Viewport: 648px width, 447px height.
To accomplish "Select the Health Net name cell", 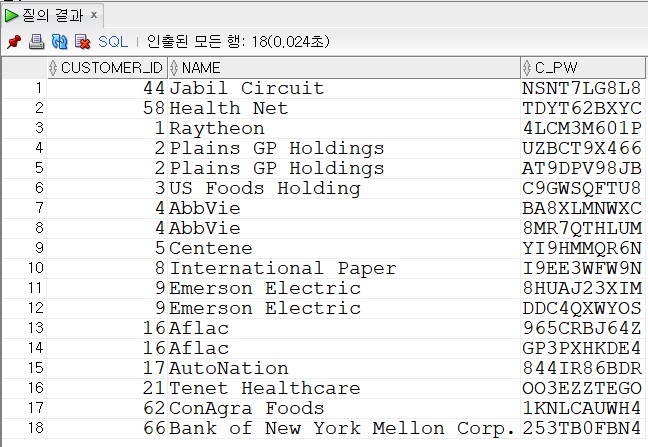I will [344, 108].
